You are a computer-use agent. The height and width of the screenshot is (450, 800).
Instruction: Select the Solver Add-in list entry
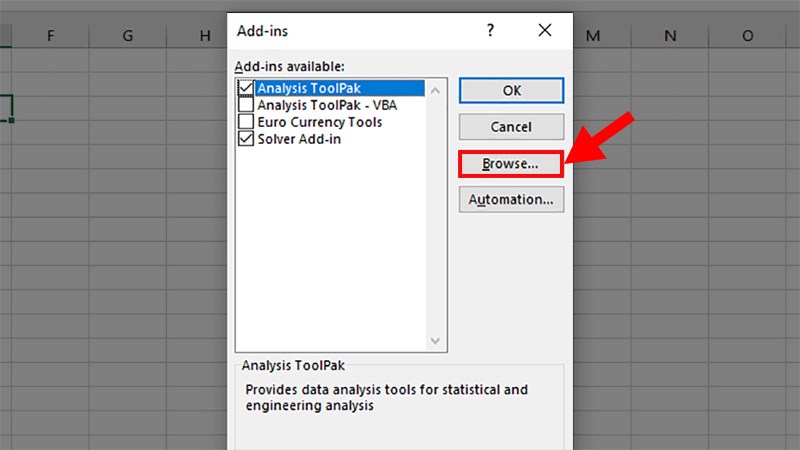point(298,140)
